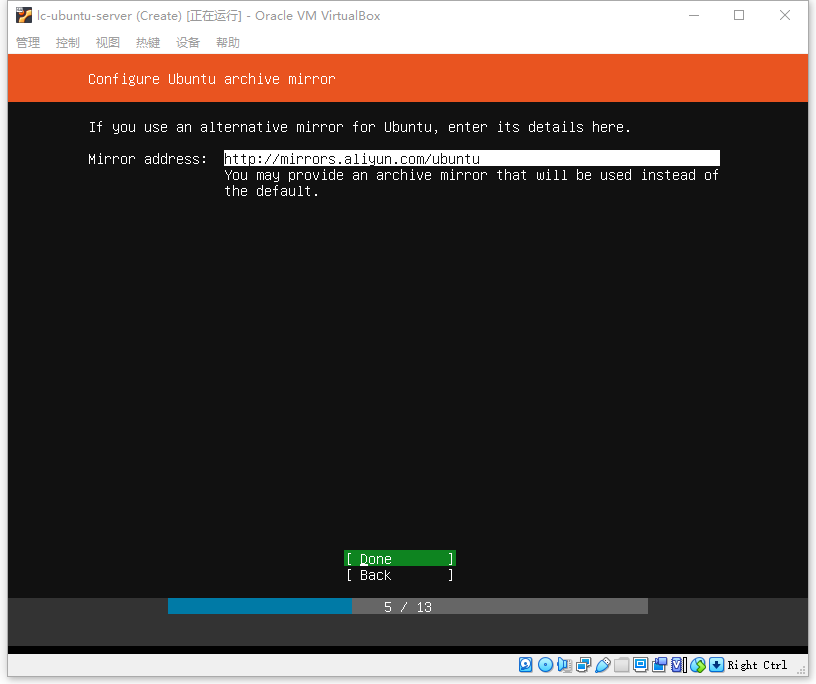Open the 管理 menu
The image size is (816, 684).
[x=28, y=43]
